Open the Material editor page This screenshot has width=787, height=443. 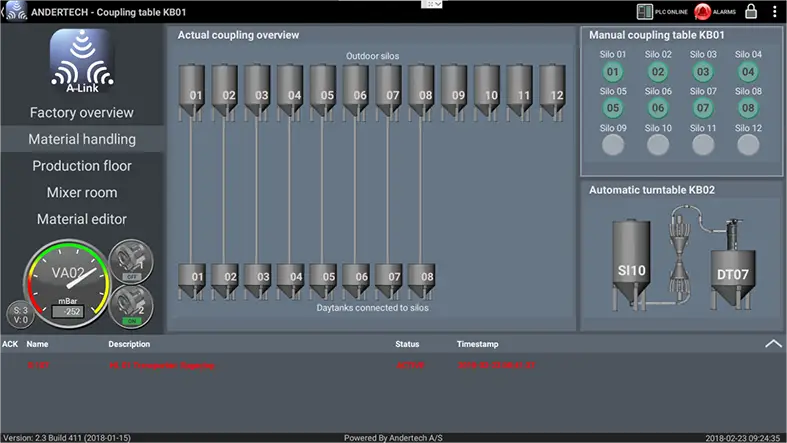[x=81, y=219]
